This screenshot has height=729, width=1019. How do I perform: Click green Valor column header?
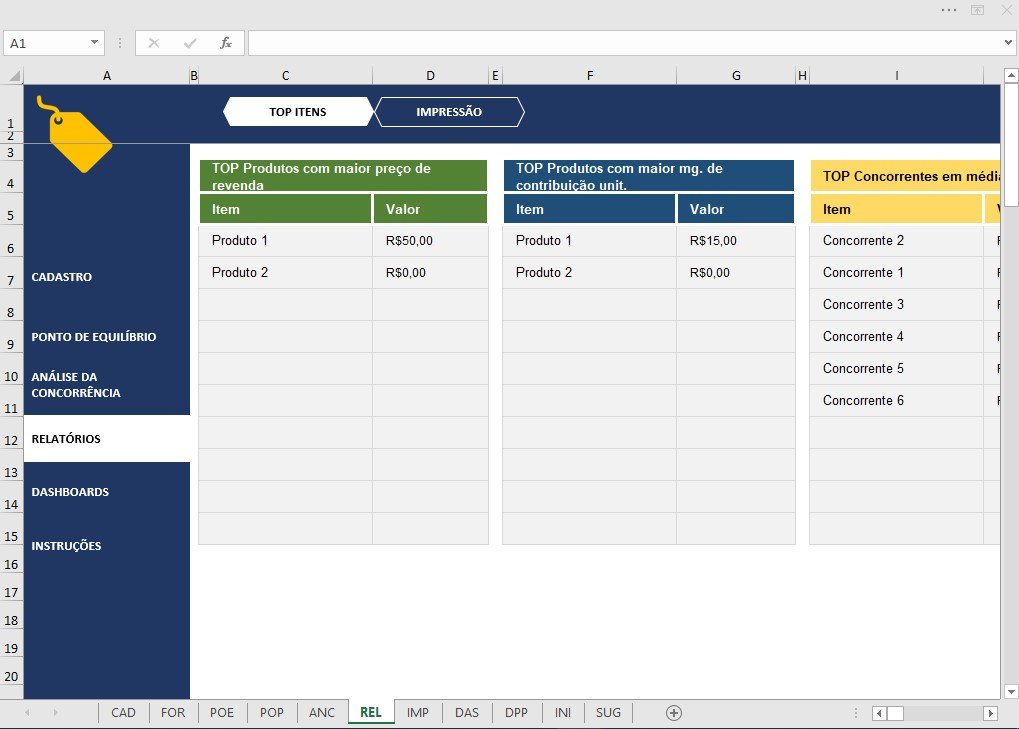[430, 209]
